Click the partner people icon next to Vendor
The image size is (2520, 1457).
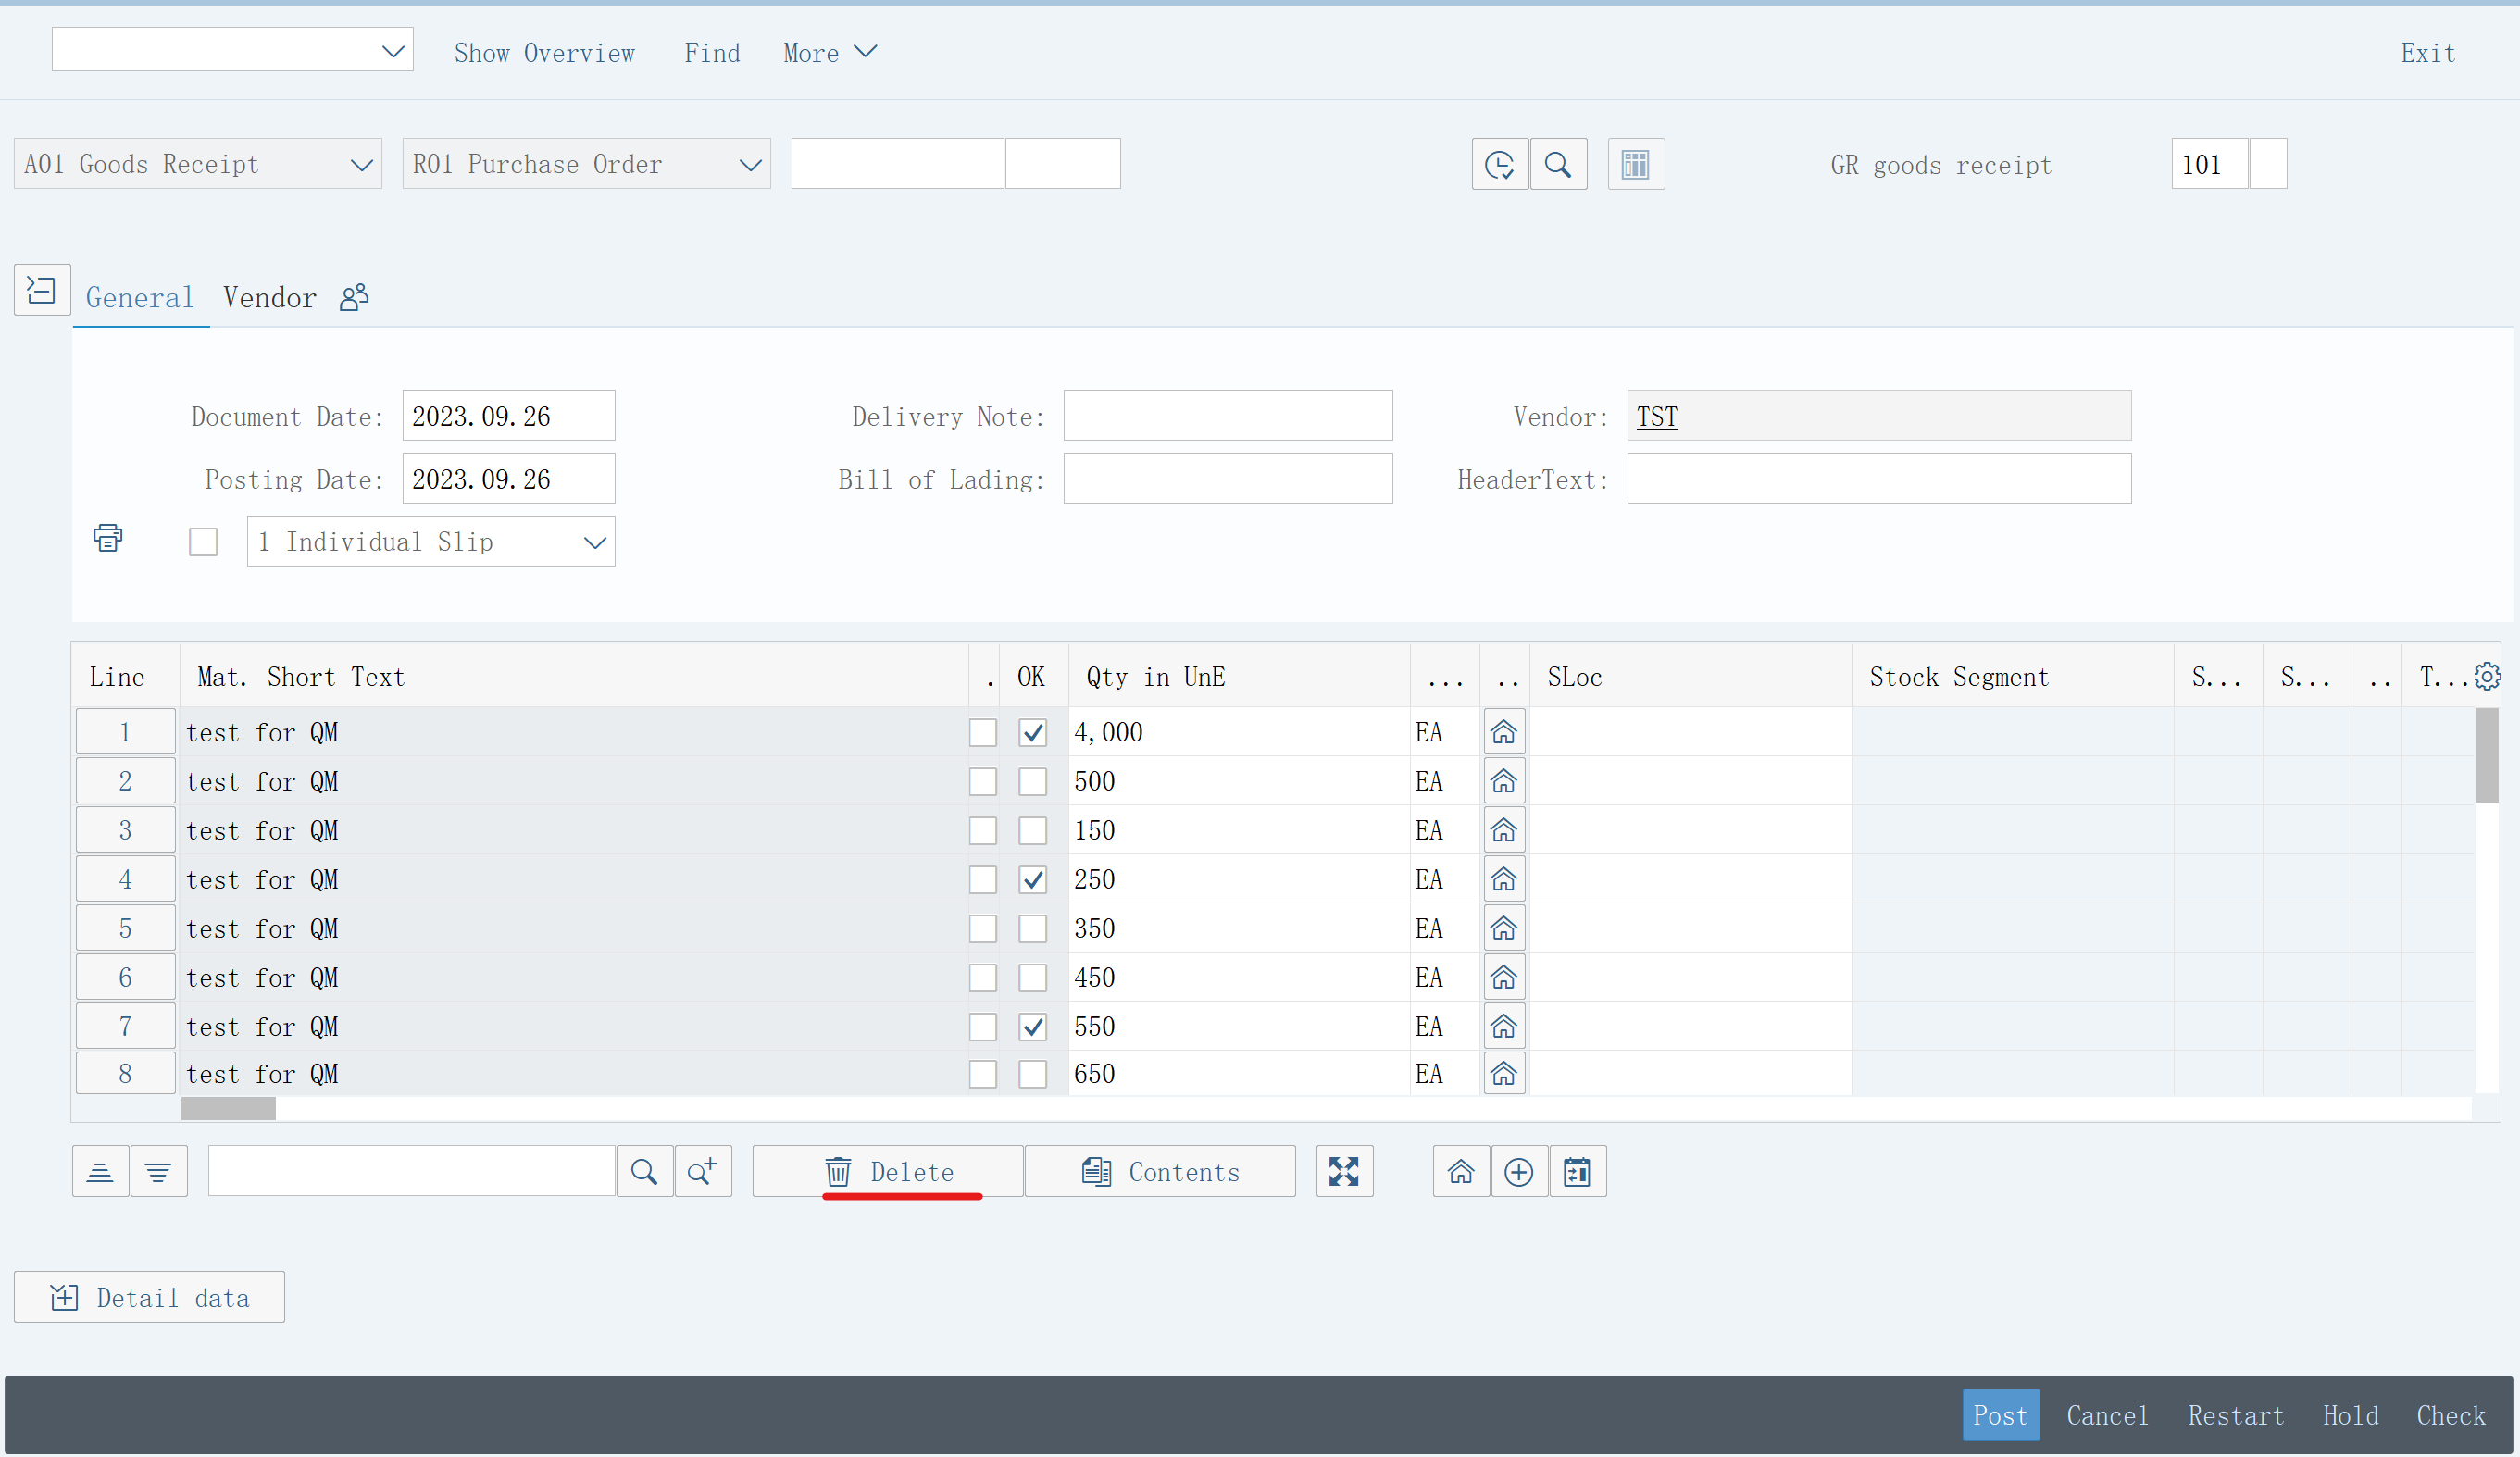354,297
